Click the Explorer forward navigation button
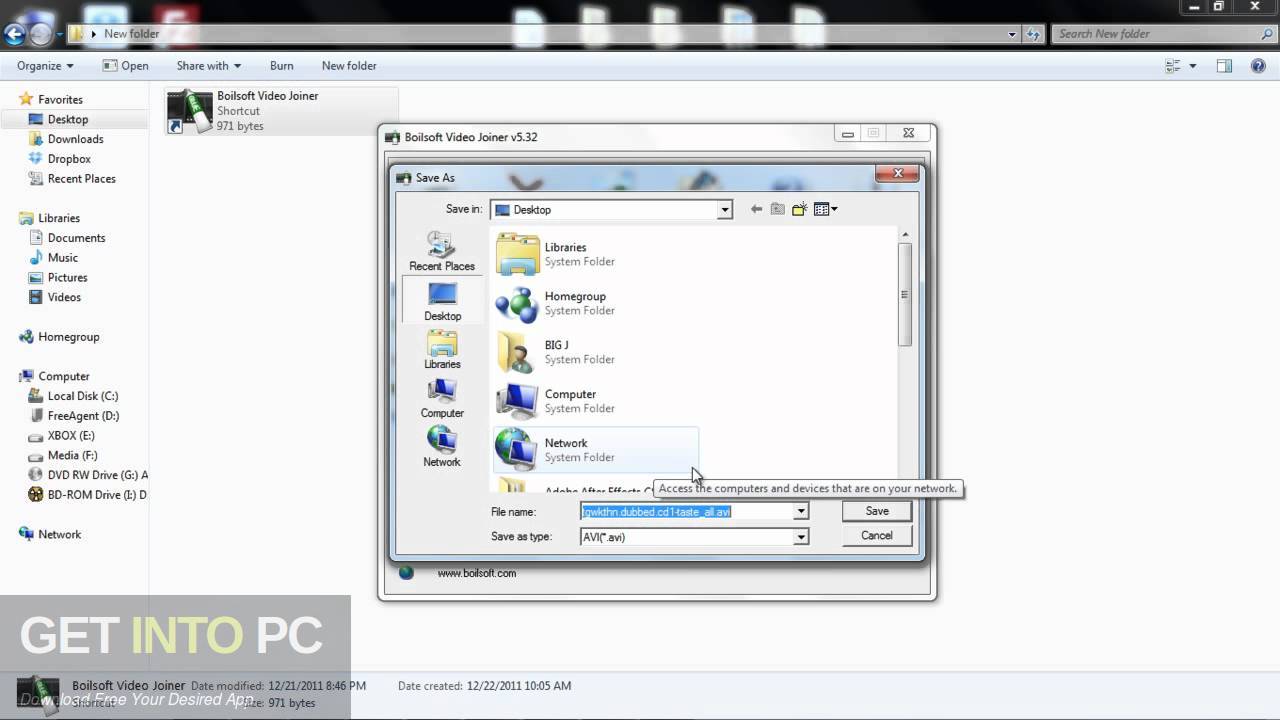The width and height of the screenshot is (1280, 720). [x=40, y=34]
